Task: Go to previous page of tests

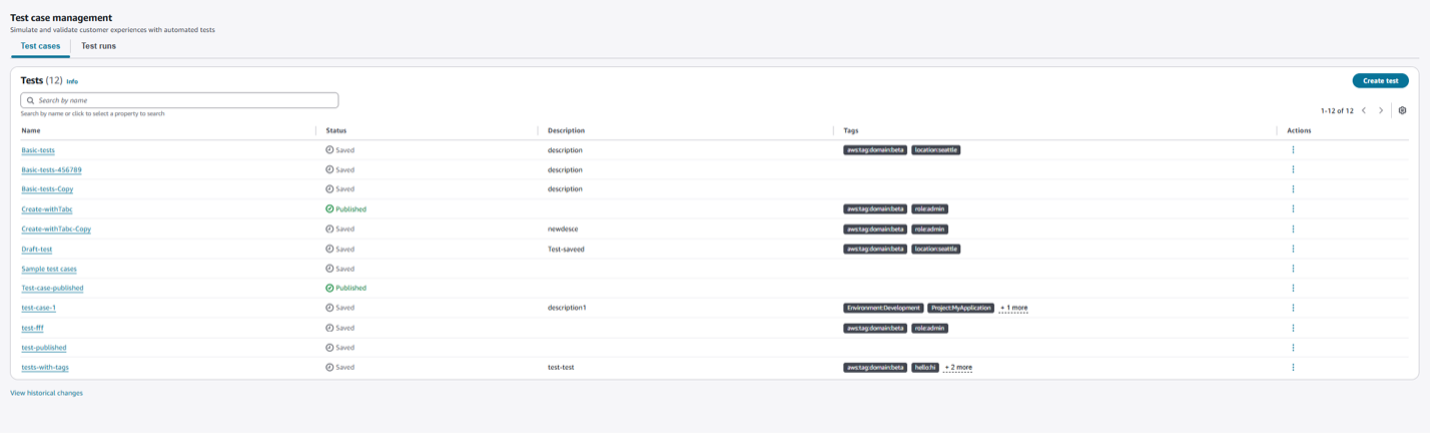Action: click(1364, 110)
